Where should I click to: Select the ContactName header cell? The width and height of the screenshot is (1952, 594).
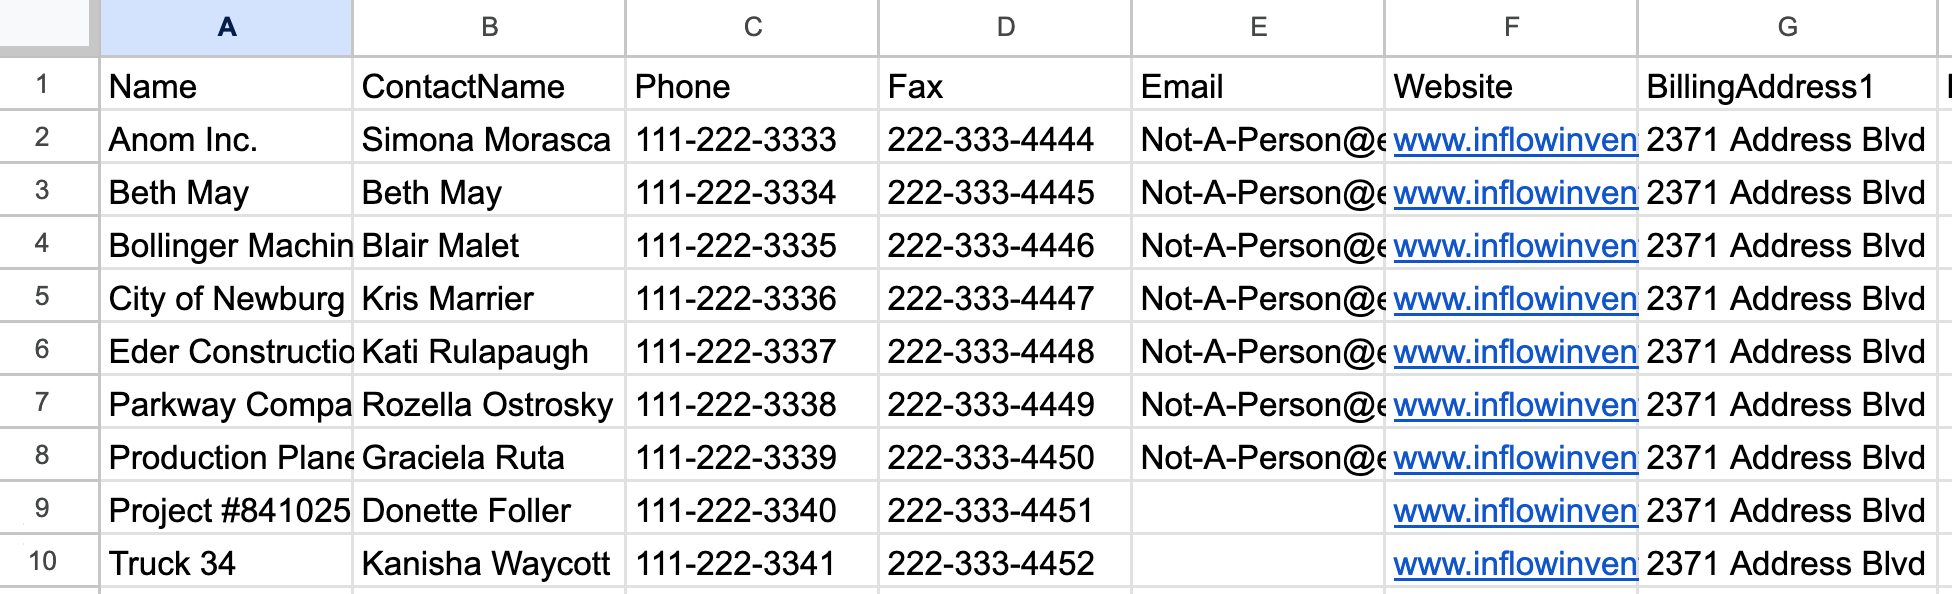coord(488,87)
